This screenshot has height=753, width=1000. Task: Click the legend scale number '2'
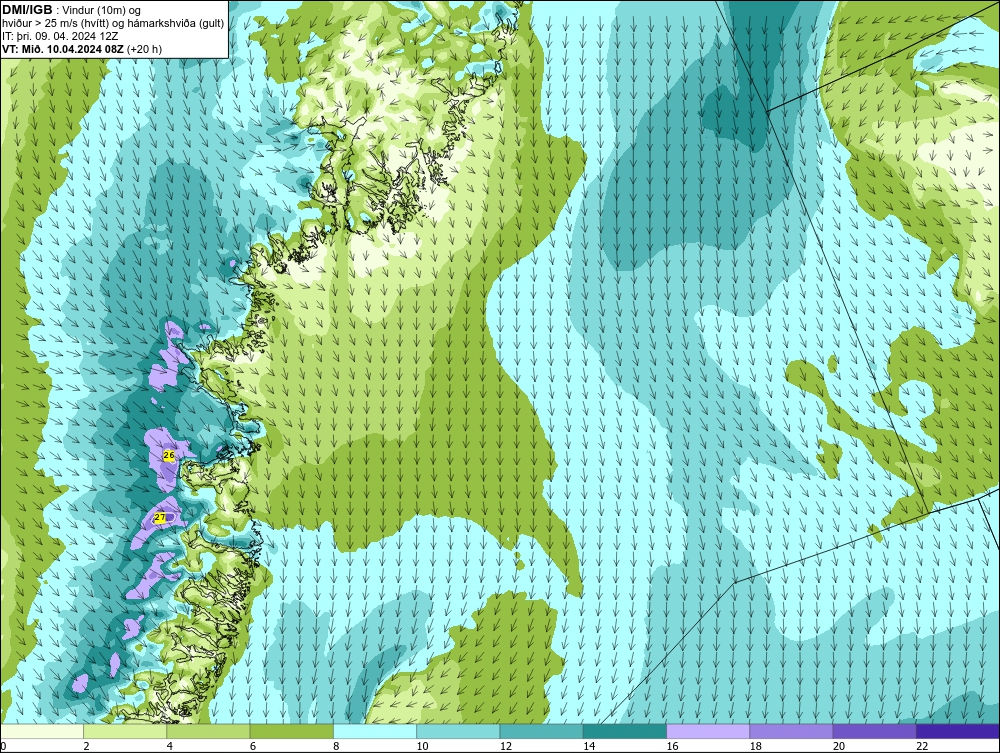coord(86,747)
